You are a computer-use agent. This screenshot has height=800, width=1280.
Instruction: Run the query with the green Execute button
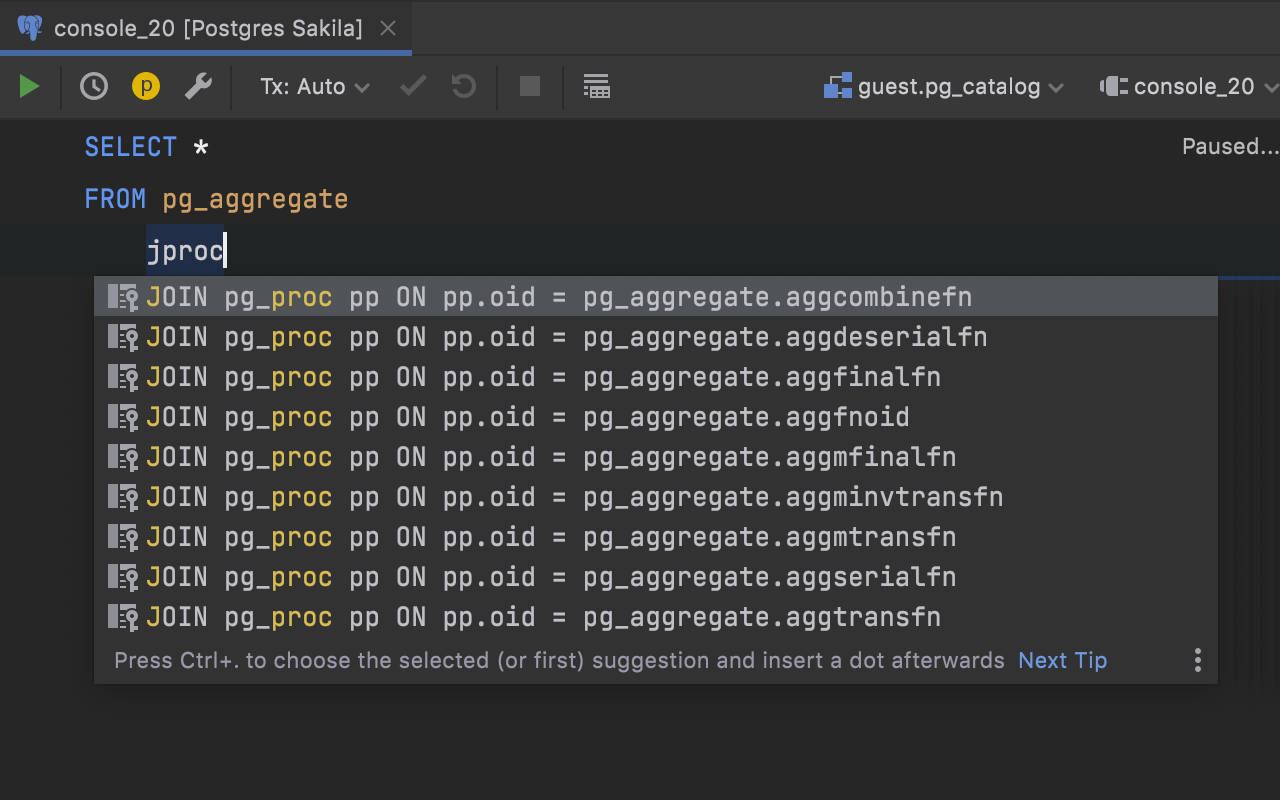[x=29, y=87]
